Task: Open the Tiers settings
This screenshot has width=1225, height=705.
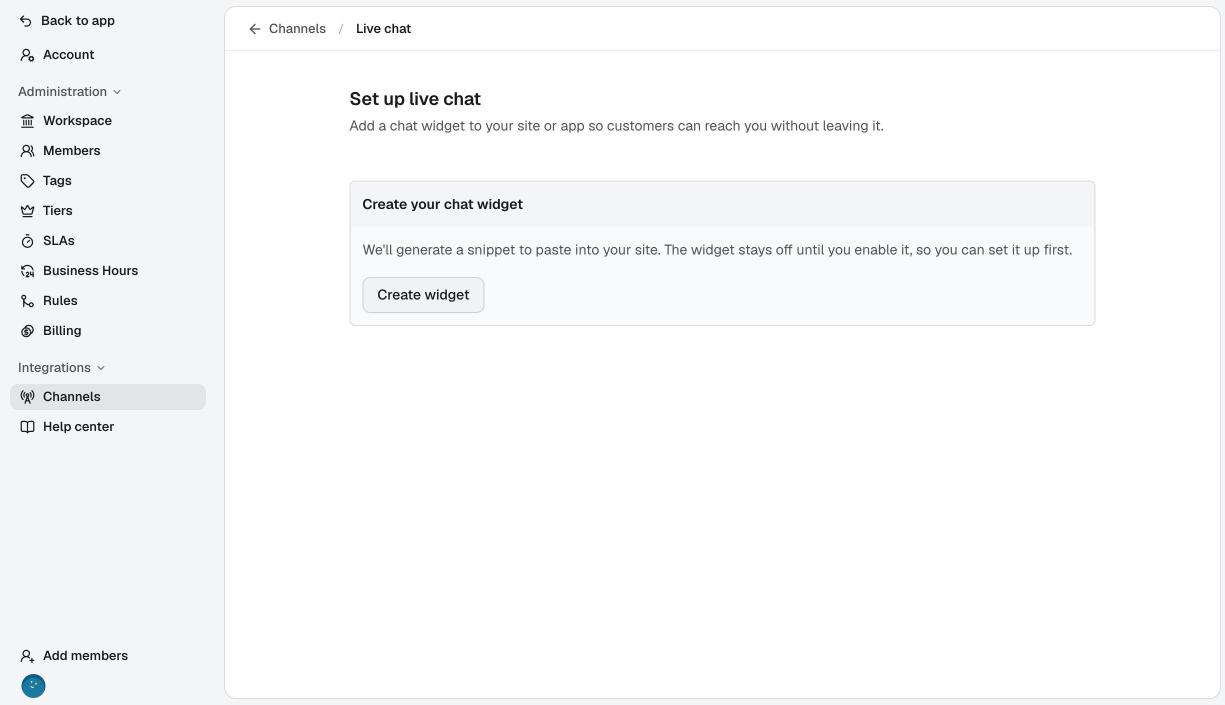Action: pyautogui.click(x=108, y=211)
